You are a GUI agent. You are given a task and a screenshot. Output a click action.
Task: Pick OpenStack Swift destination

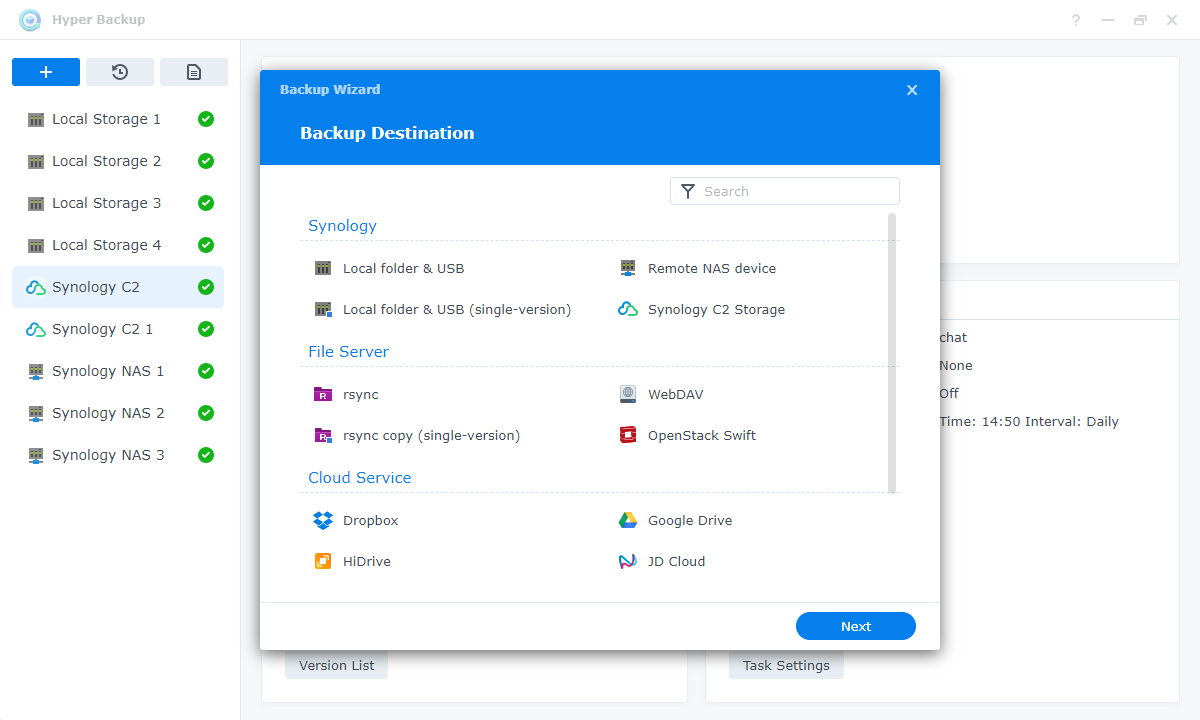[700, 435]
